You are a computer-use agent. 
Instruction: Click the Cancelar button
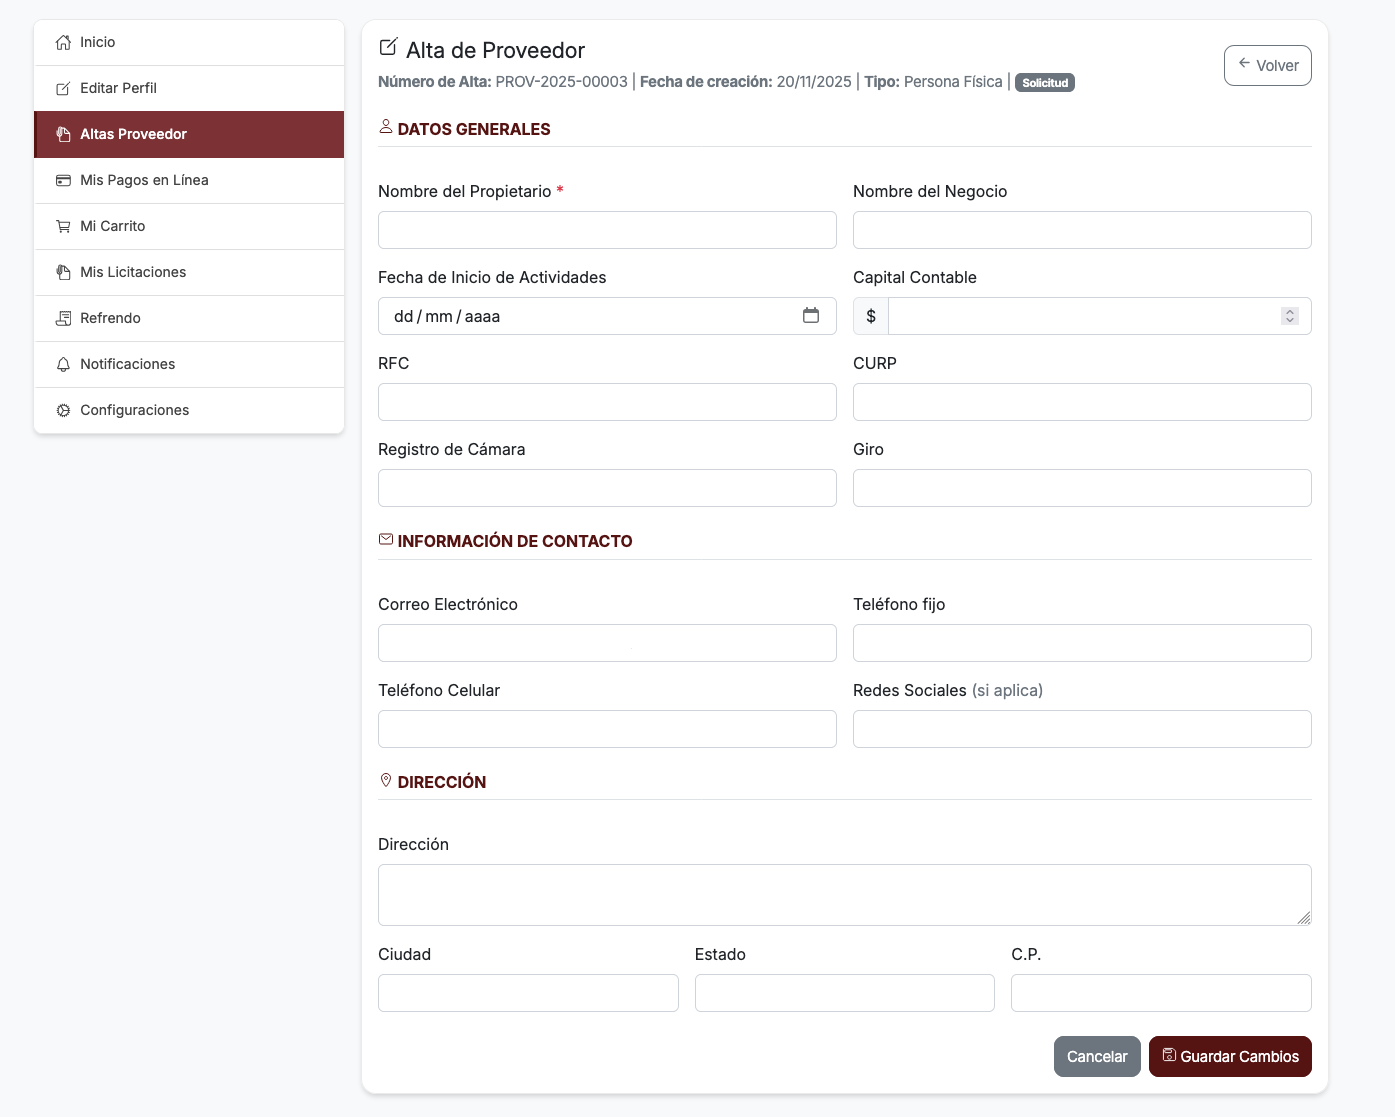[1097, 1056]
